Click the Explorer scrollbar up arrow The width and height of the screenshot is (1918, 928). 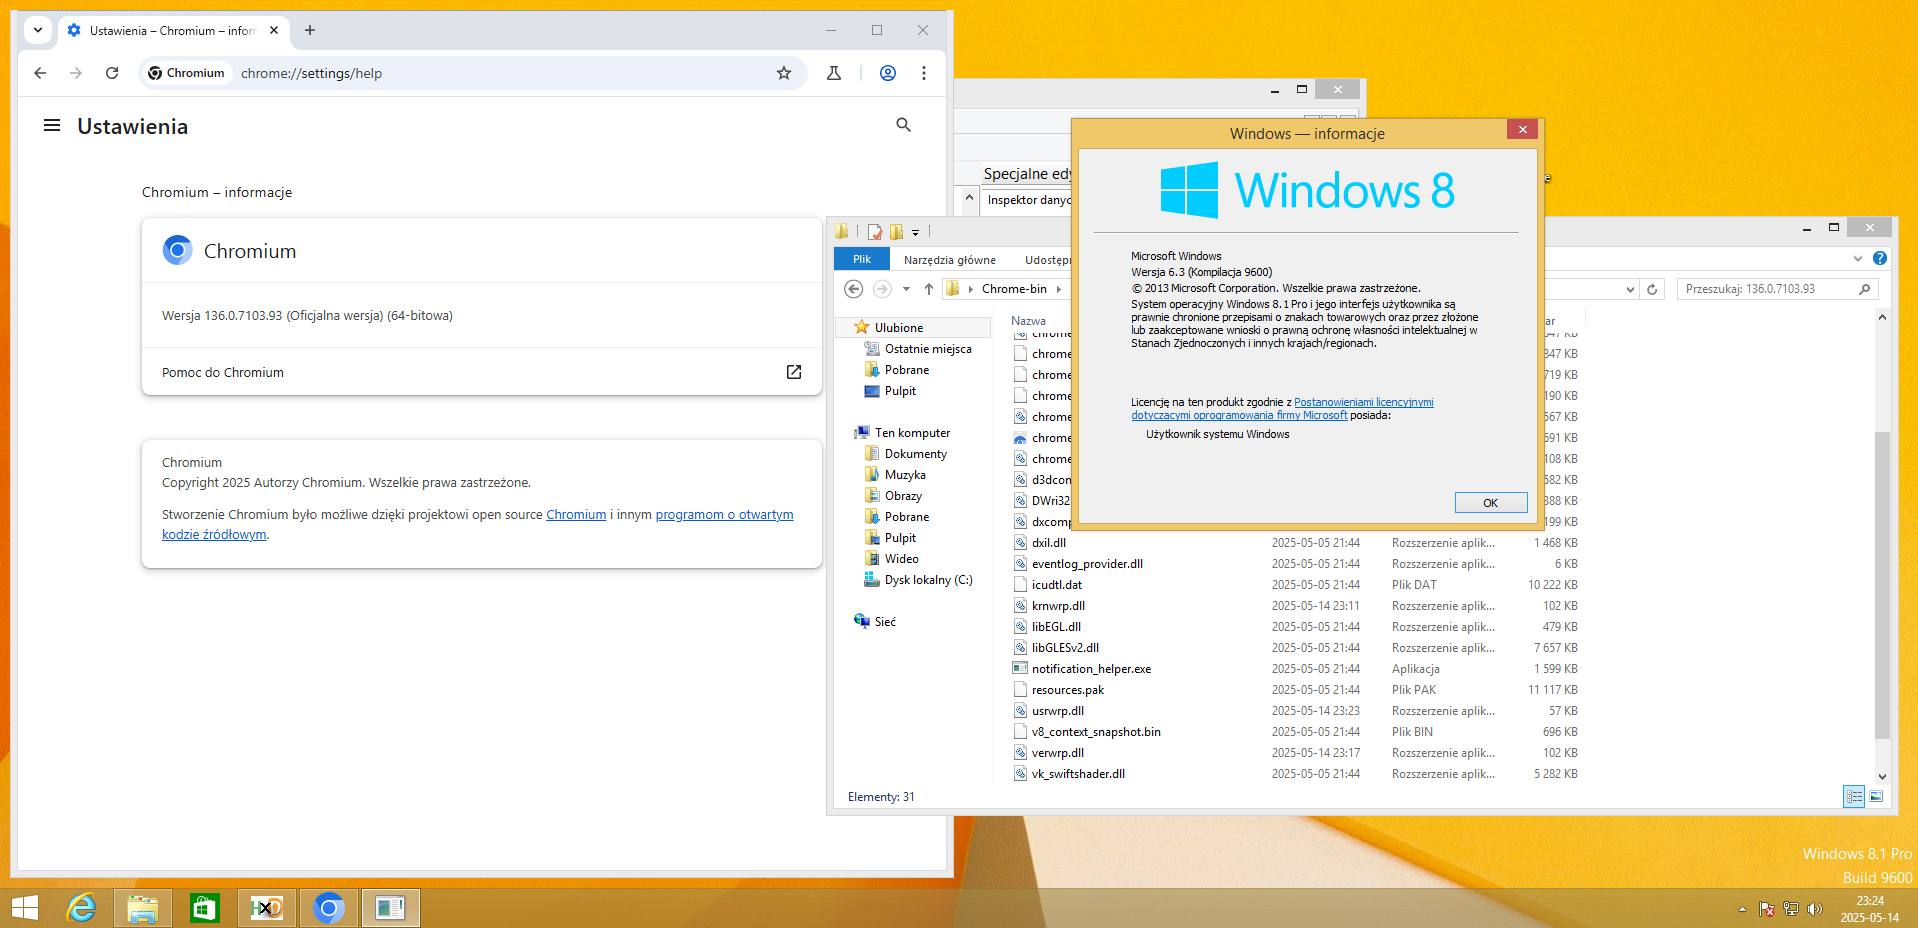coord(1882,317)
